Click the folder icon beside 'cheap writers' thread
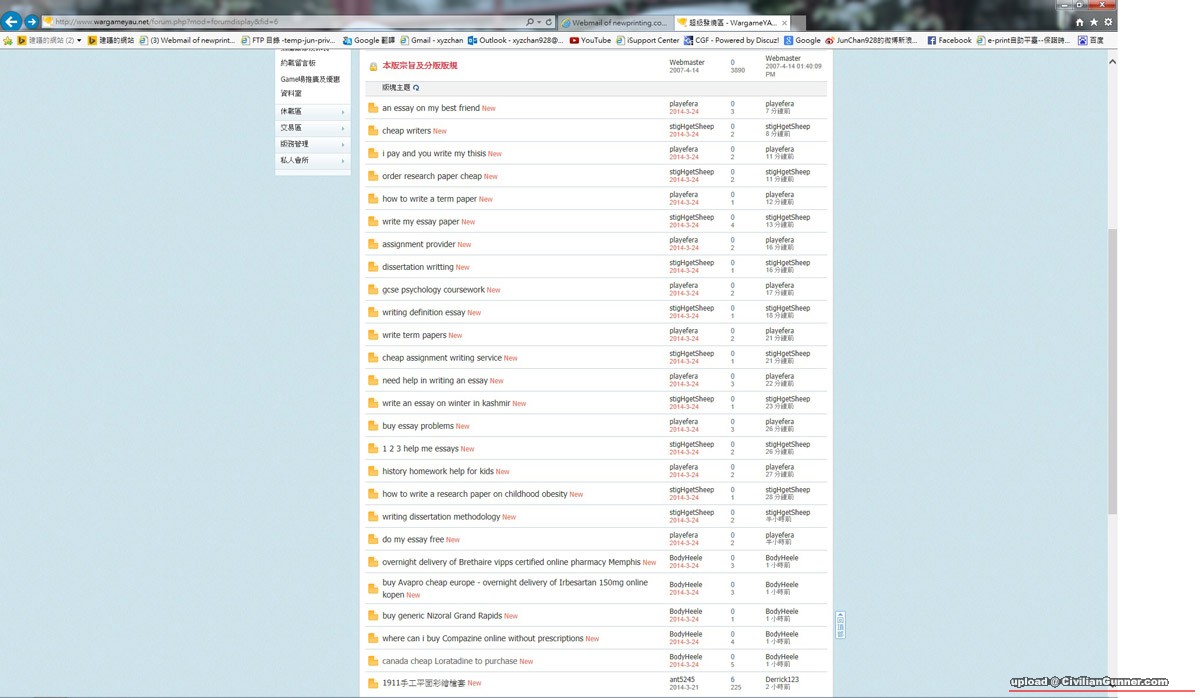The width and height of the screenshot is (1200, 698). [x=372, y=131]
